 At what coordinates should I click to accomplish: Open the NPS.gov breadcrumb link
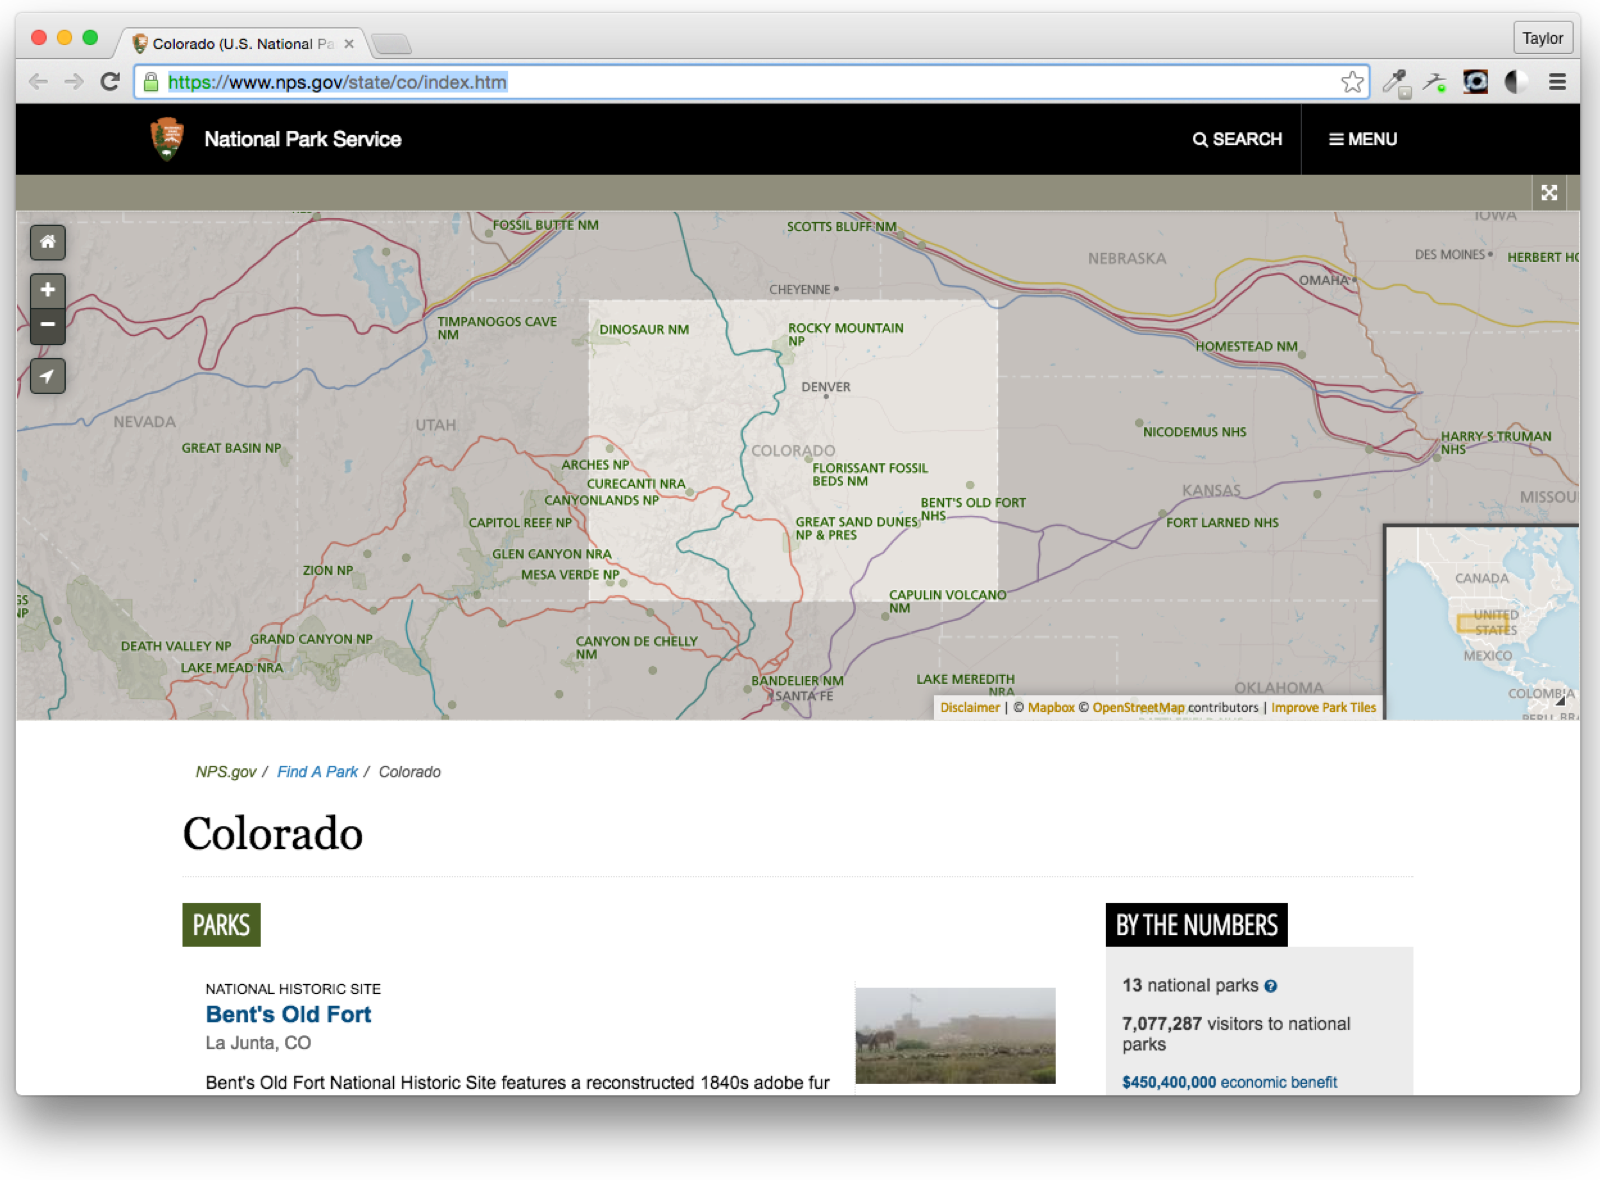pyautogui.click(x=226, y=772)
